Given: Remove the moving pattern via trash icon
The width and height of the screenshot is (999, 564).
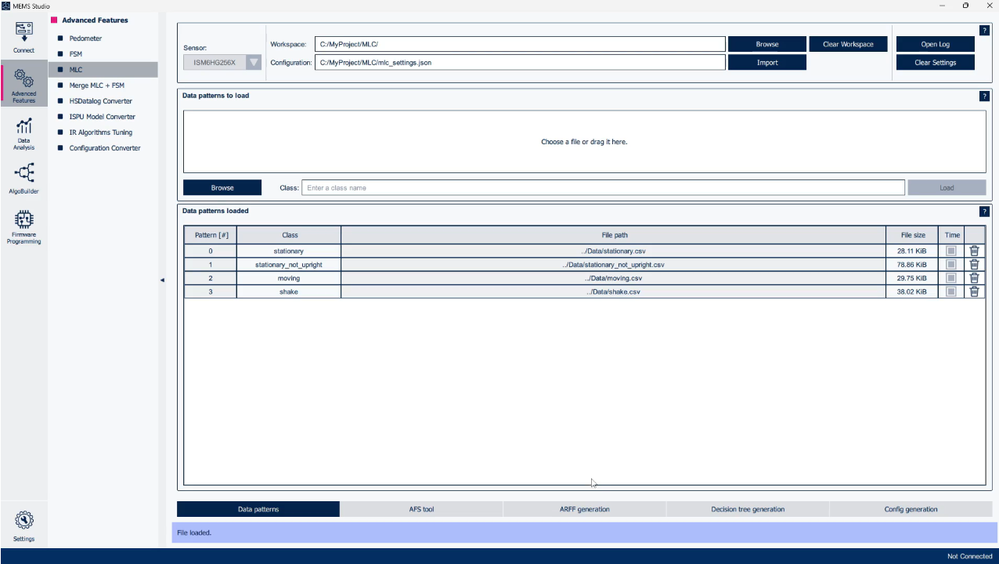Looking at the screenshot, I should [x=974, y=278].
